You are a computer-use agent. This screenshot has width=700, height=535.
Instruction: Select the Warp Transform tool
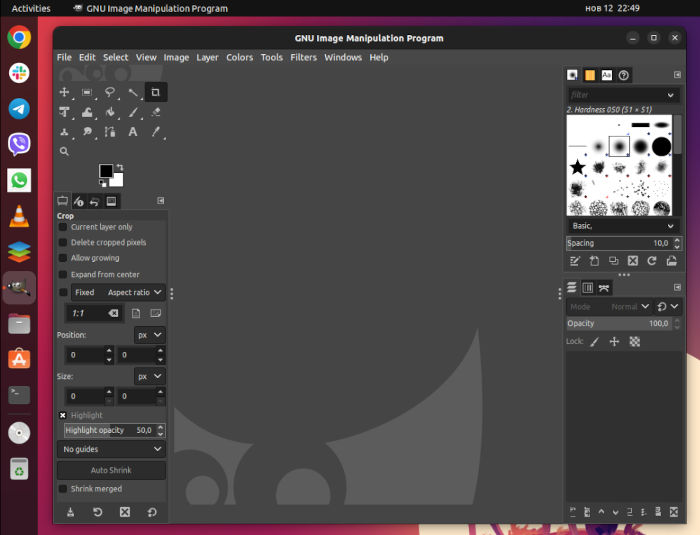[x=87, y=112]
